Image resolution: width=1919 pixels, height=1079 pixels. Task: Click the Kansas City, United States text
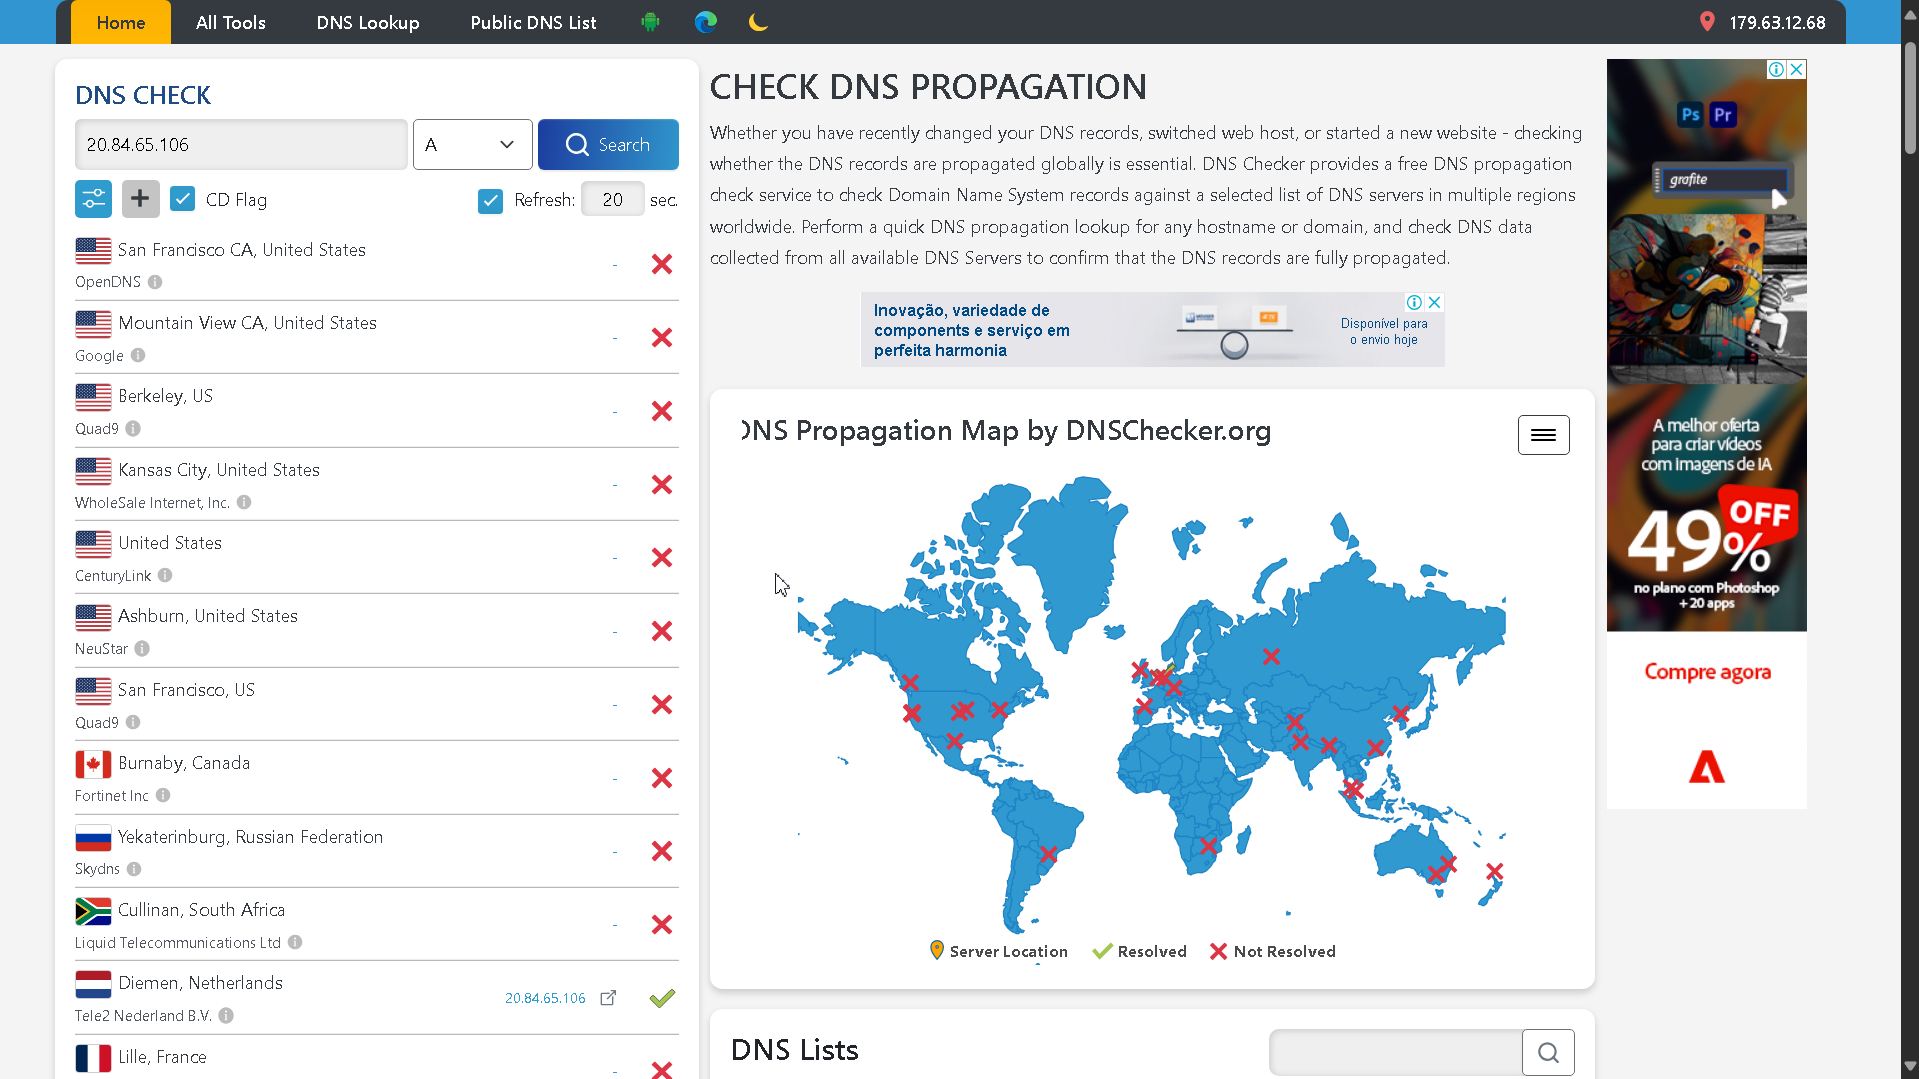point(219,470)
